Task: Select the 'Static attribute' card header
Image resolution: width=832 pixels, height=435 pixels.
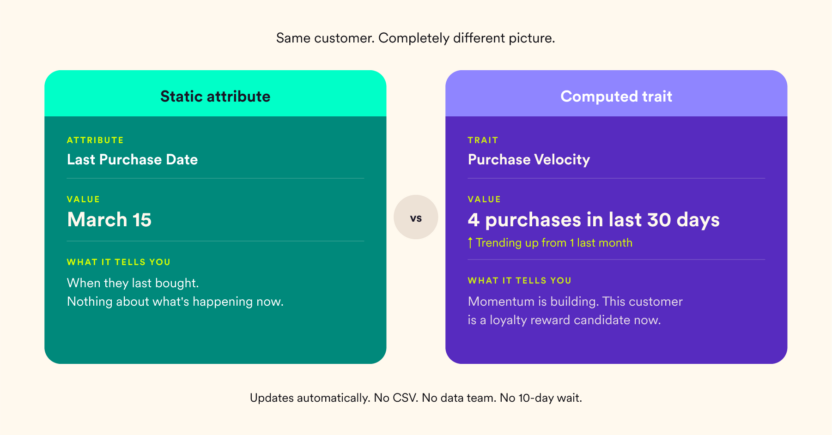Action: (215, 94)
